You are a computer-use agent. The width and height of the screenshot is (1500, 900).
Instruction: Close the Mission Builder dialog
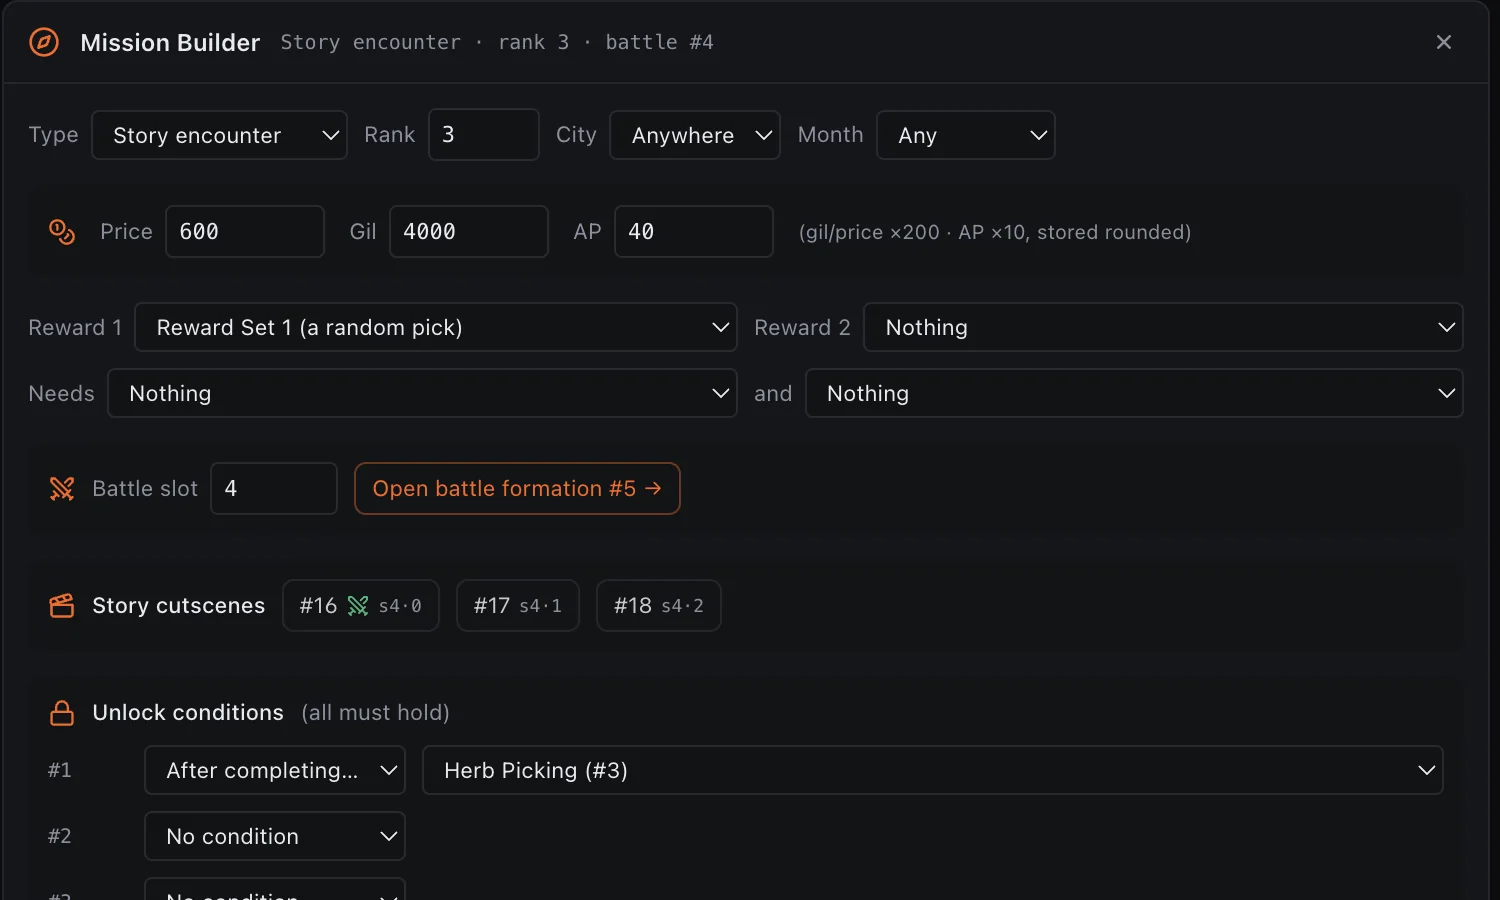click(1443, 42)
